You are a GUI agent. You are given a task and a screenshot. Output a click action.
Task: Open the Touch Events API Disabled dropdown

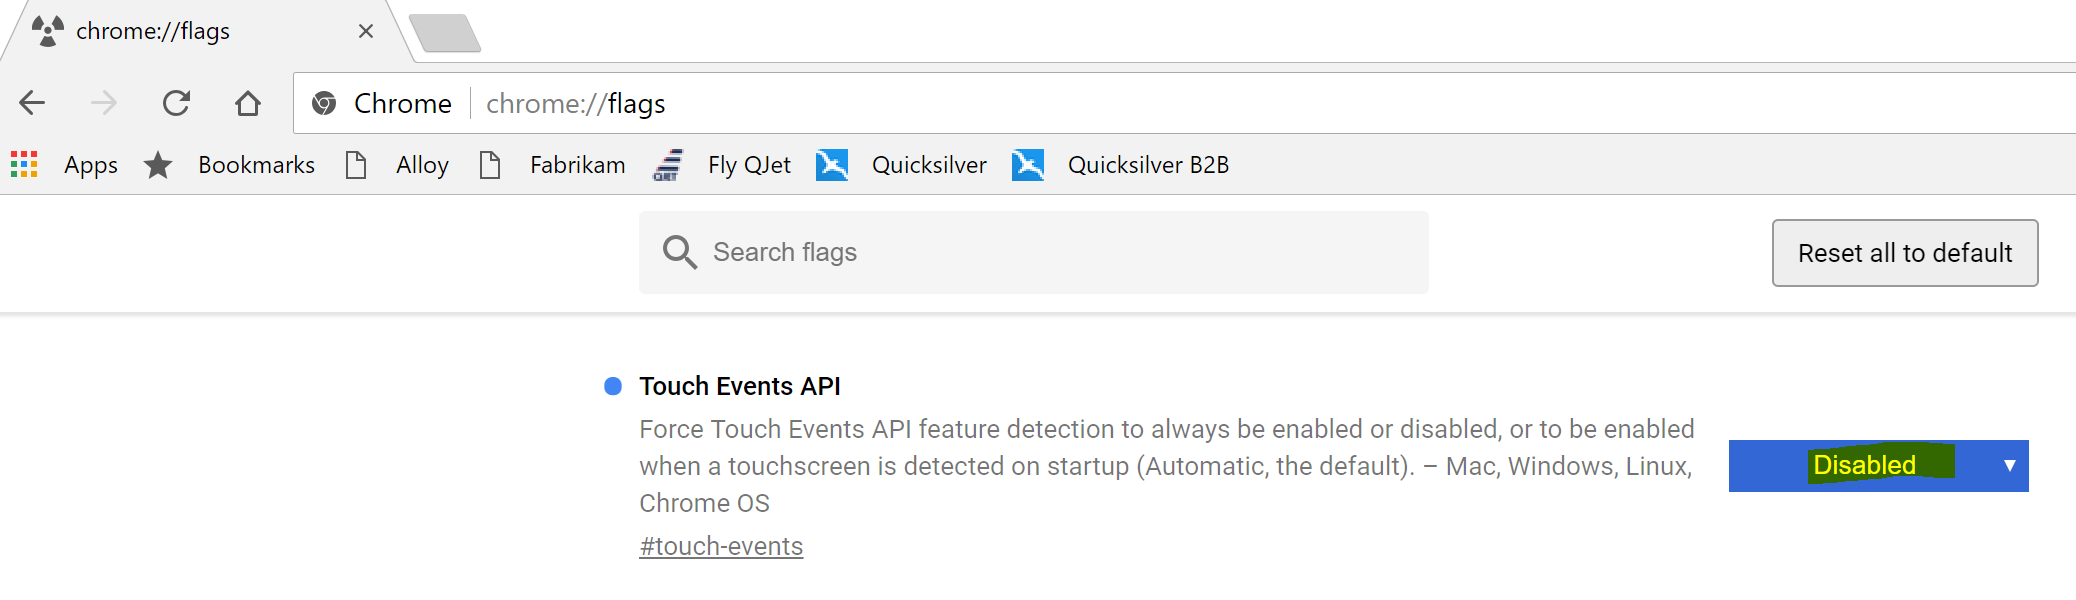1864,466
